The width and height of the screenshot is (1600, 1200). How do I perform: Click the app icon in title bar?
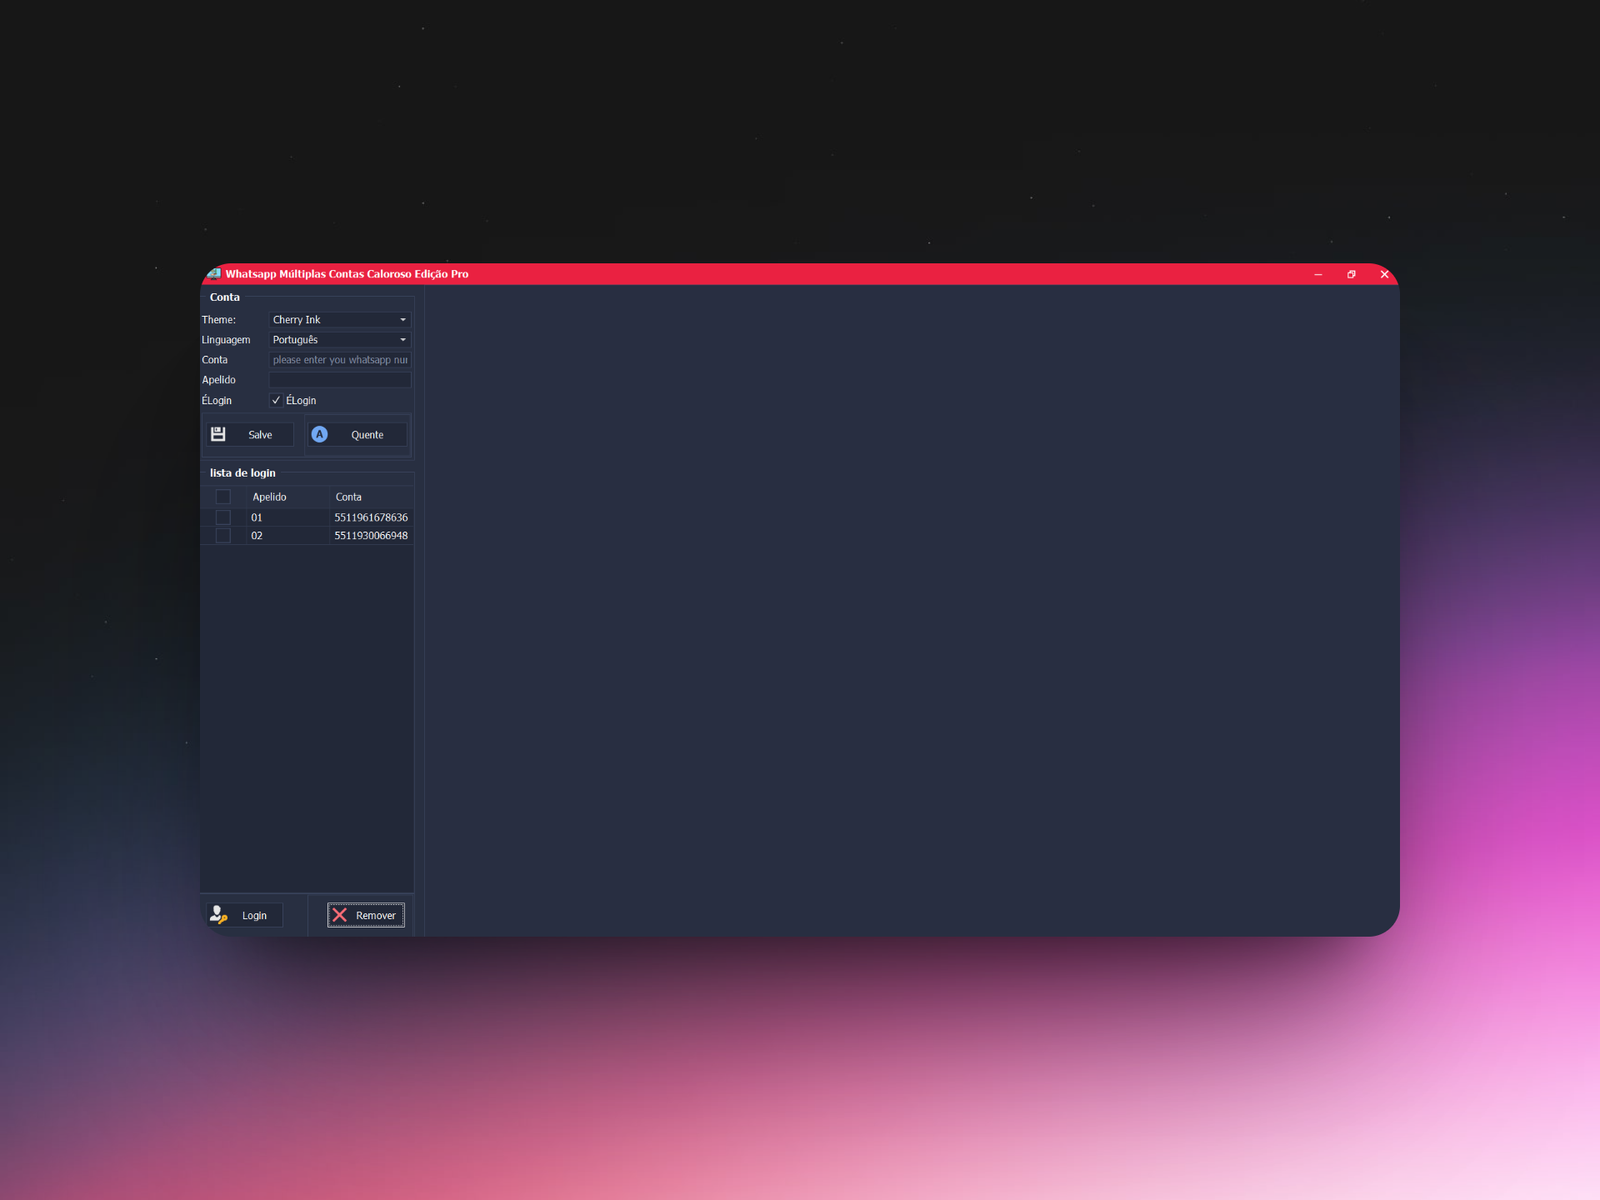click(x=213, y=274)
